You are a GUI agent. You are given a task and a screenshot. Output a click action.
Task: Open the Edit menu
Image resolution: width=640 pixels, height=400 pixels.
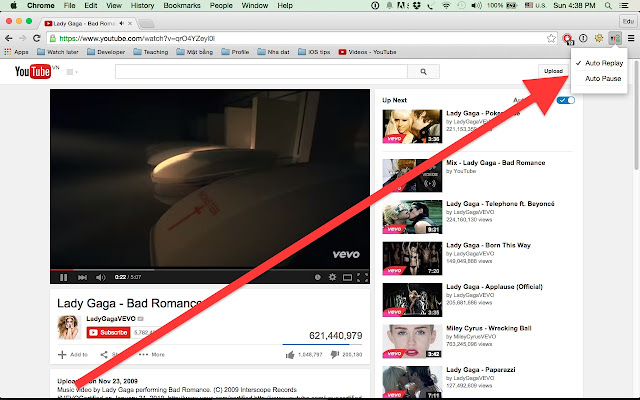tap(91, 6)
